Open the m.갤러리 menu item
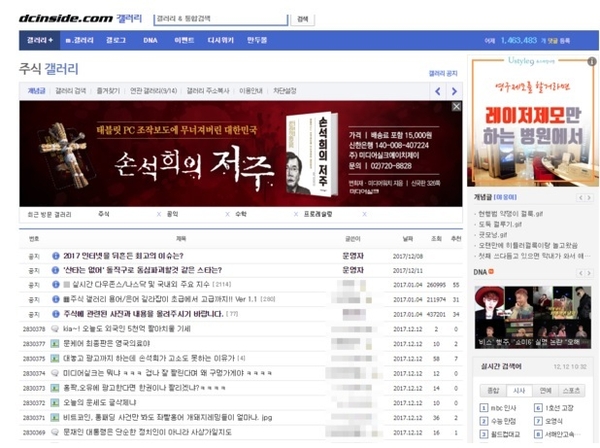The height and width of the screenshot is (448, 600). pos(79,40)
